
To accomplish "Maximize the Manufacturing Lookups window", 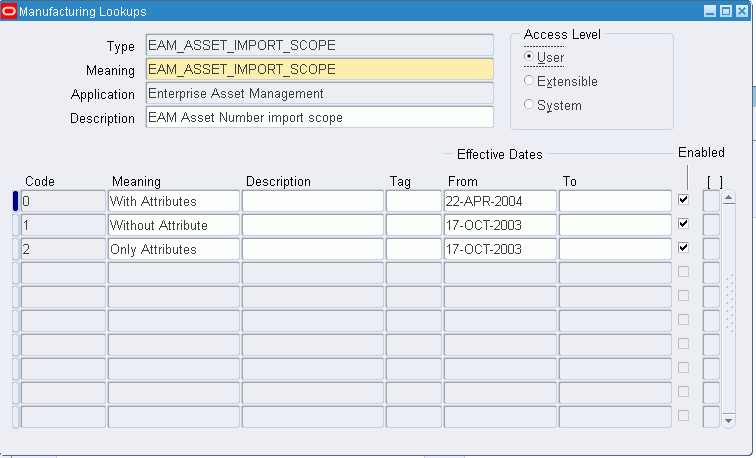I will [x=726, y=11].
